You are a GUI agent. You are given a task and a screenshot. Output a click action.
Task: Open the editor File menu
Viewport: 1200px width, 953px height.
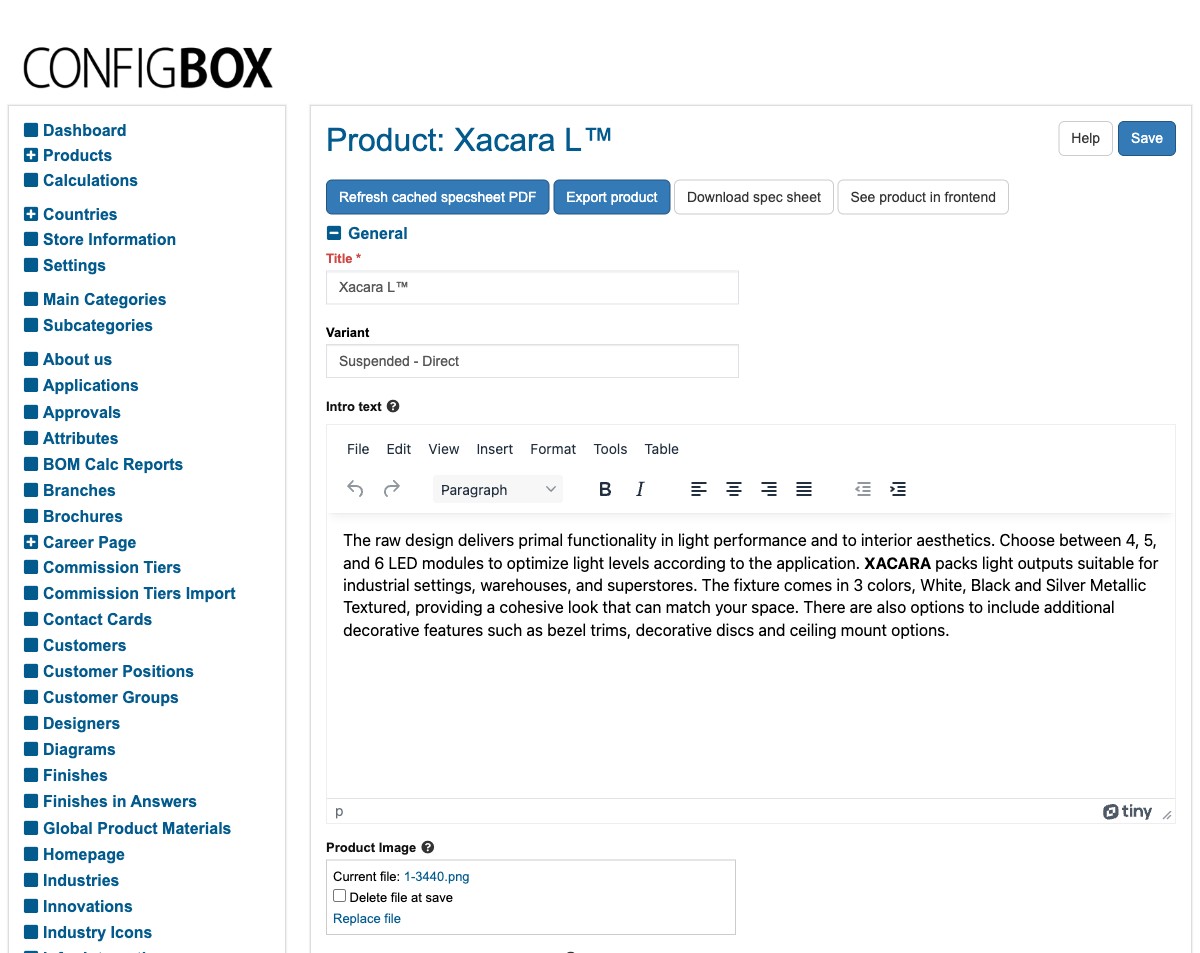tap(358, 449)
